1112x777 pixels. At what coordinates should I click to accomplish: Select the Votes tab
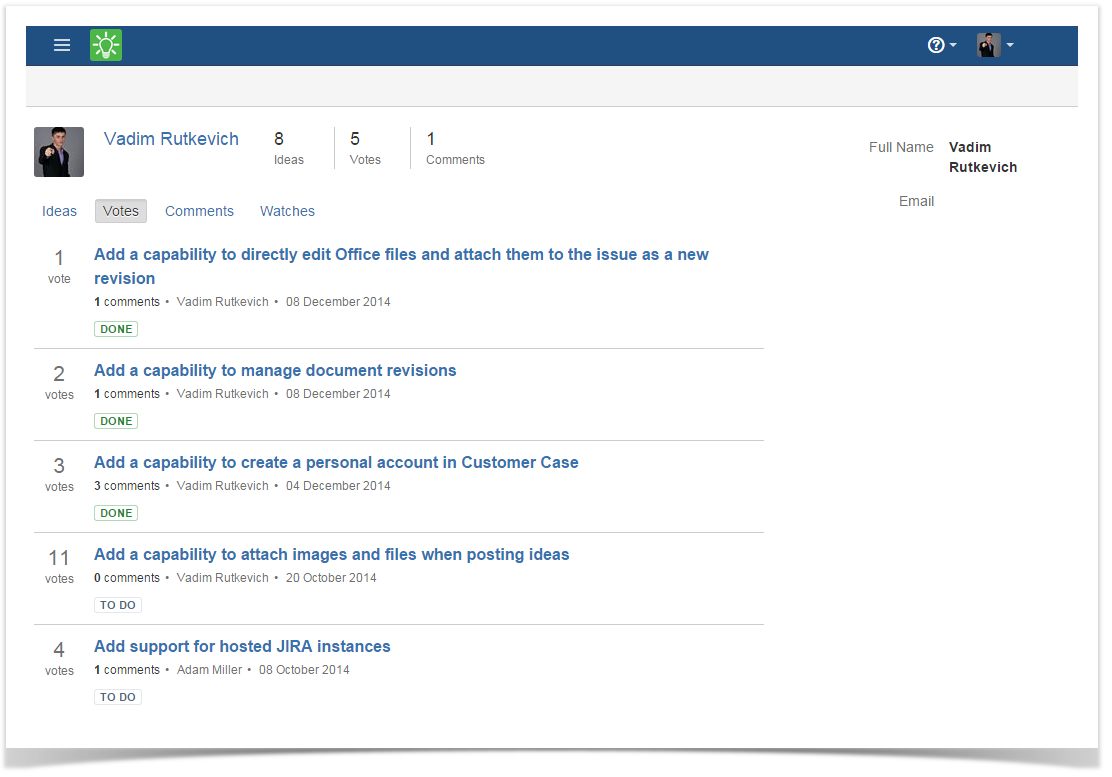pos(121,211)
